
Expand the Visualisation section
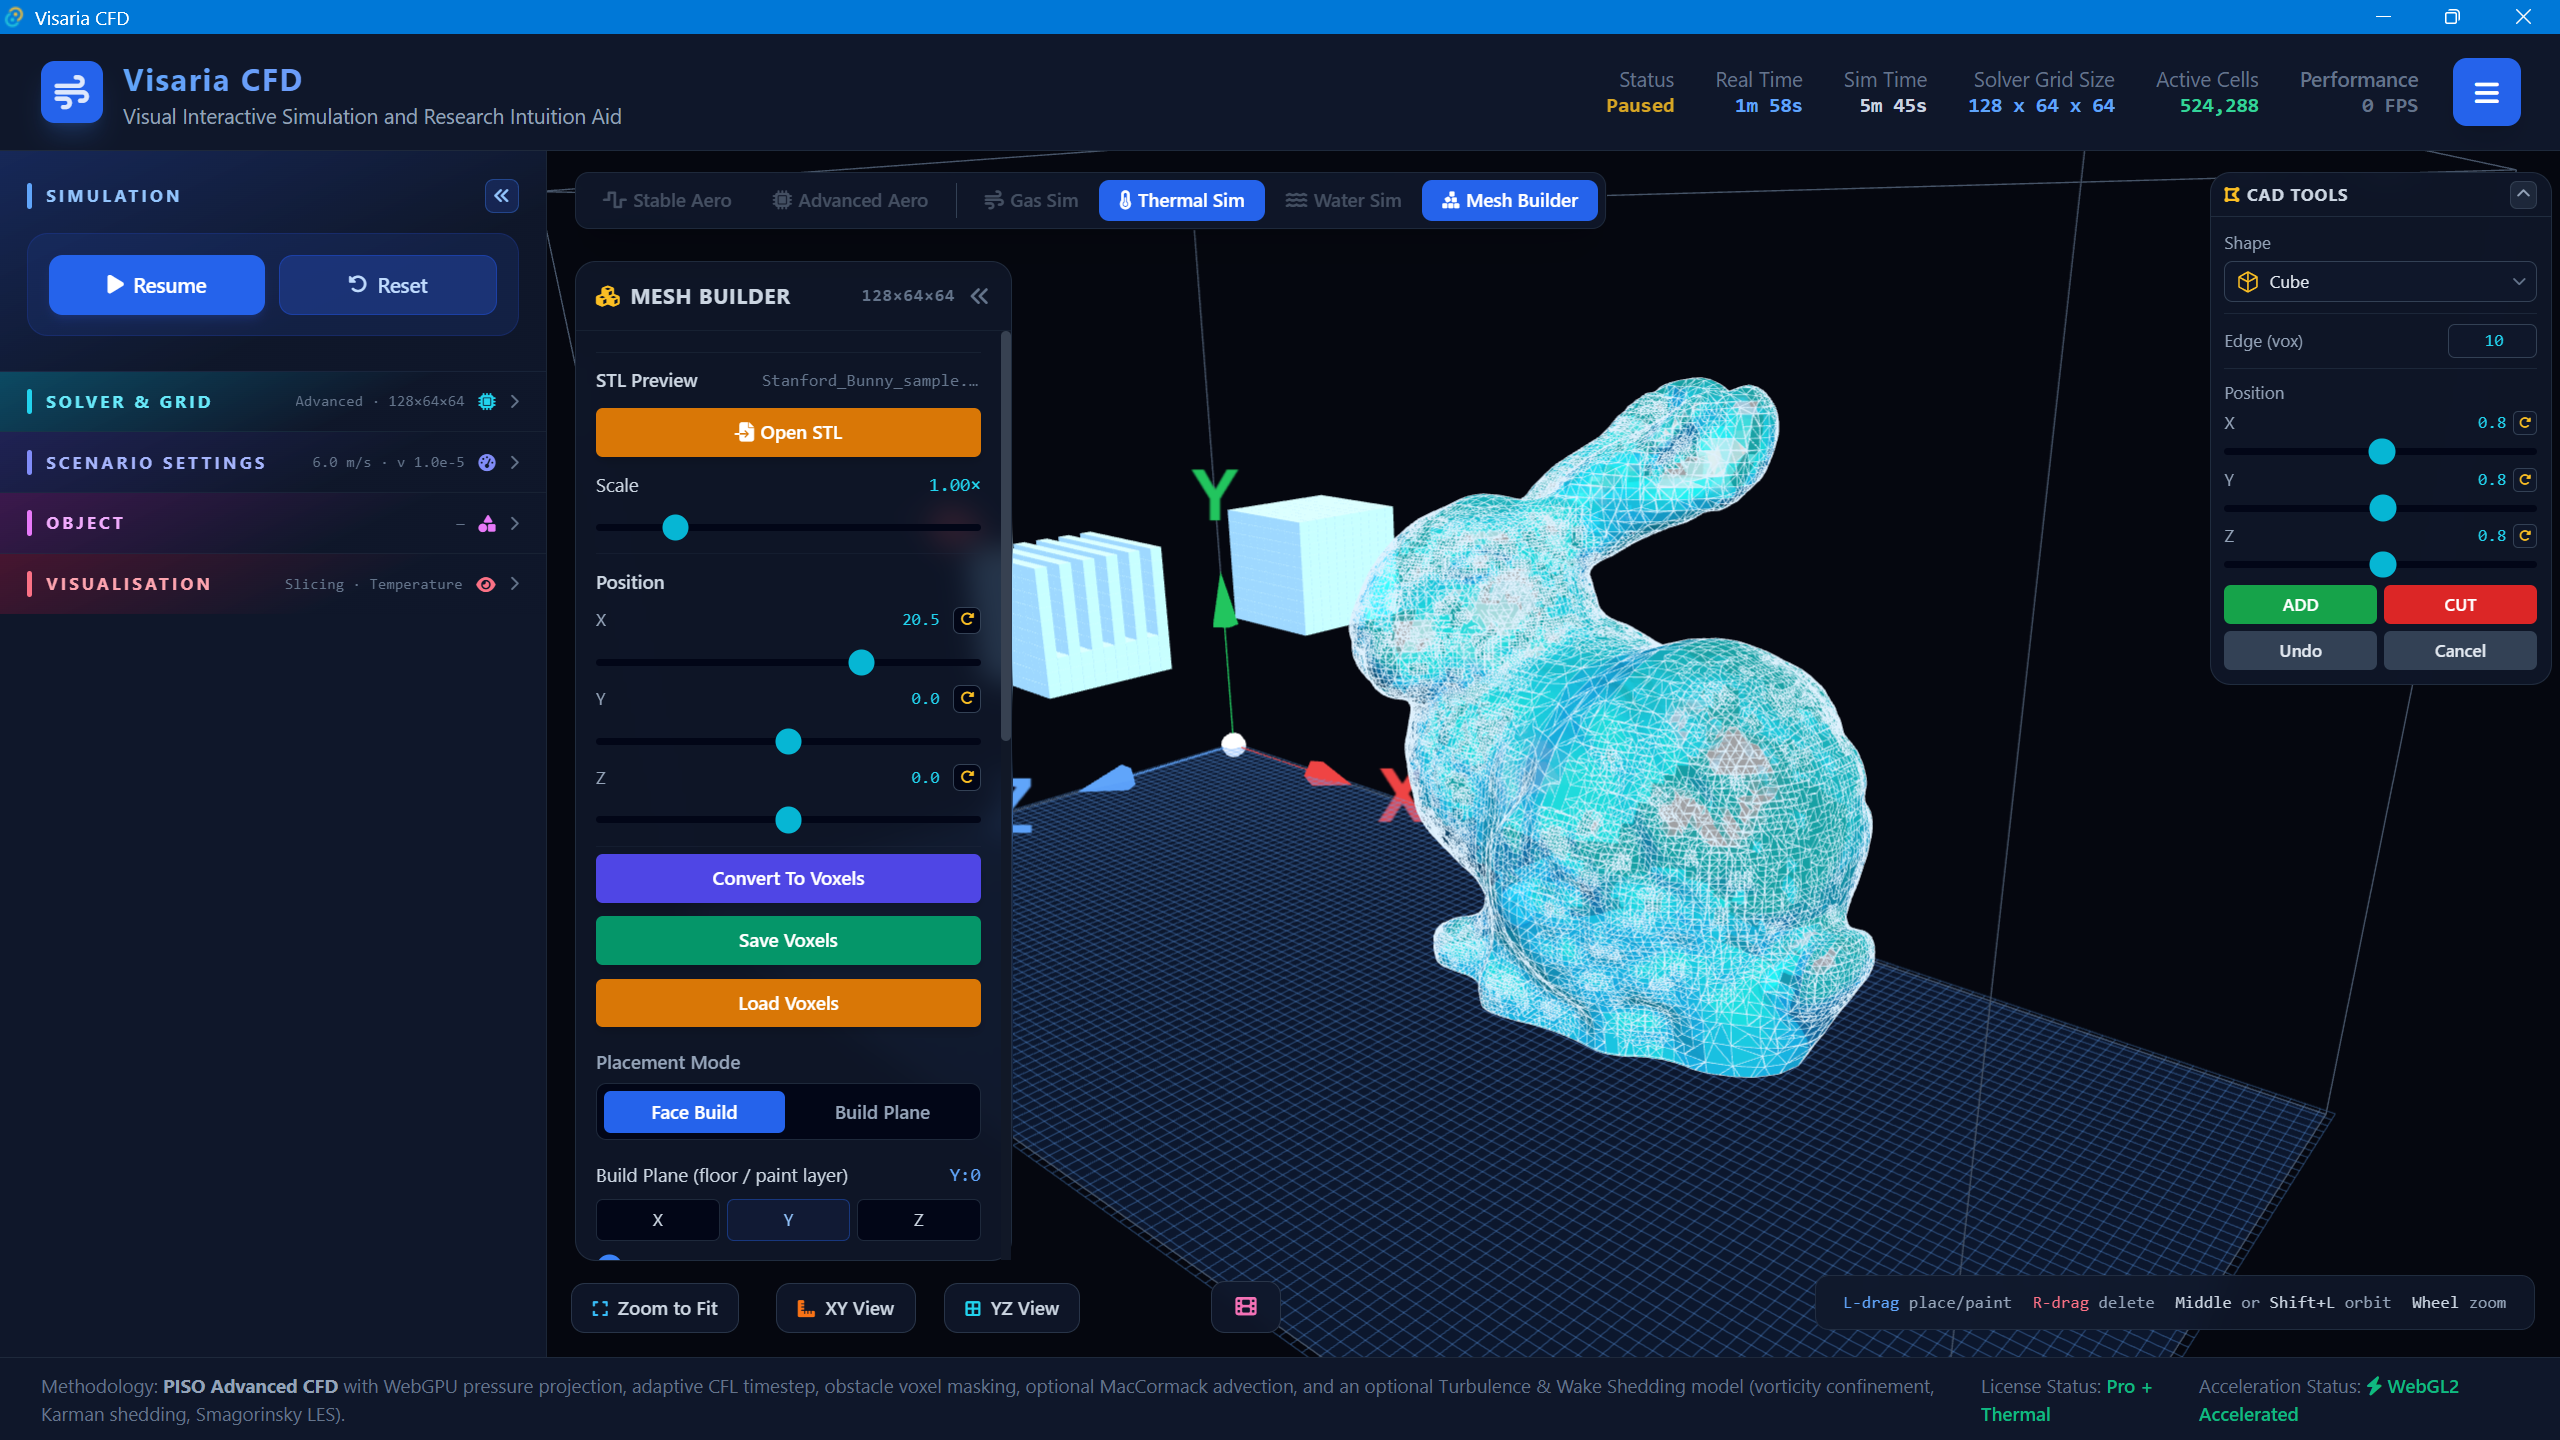coord(515,584)
